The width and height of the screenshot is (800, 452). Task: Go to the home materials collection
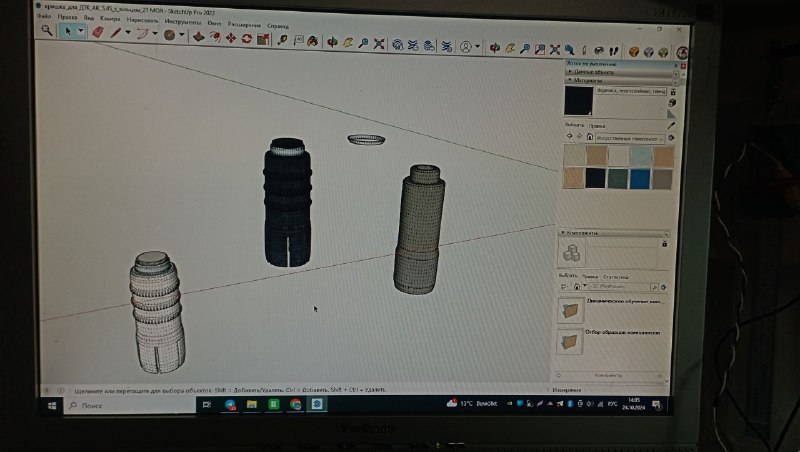pyautogui.click(x=589, y=137)
